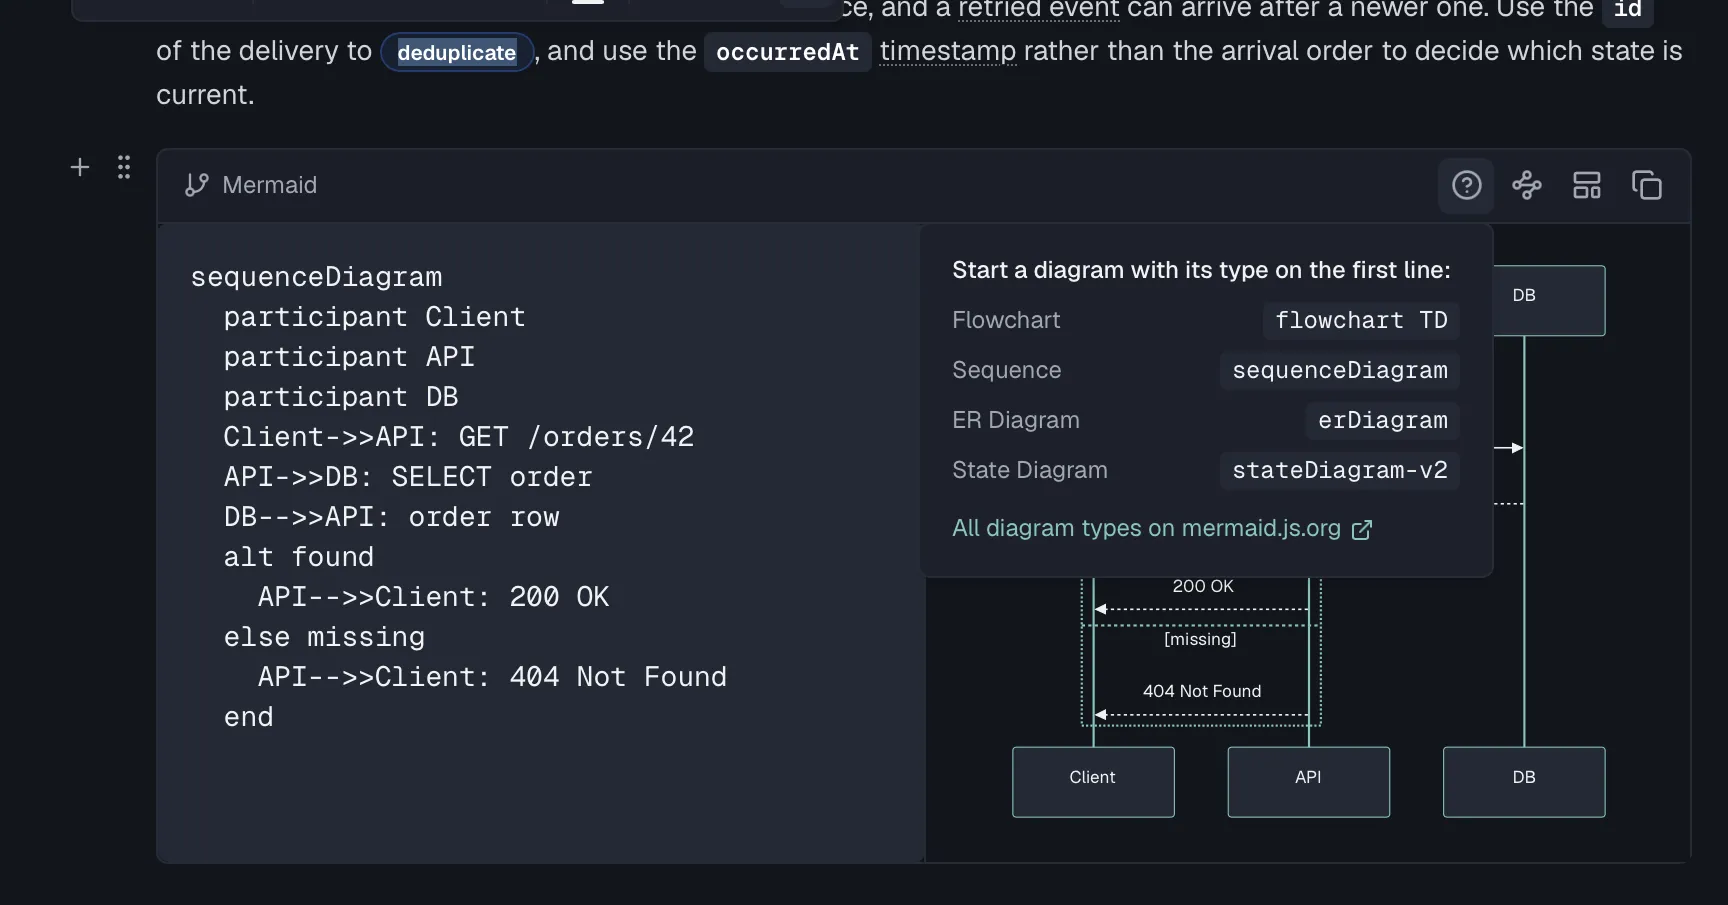1728x905 pixels.
Task: Click the Mermaid branch icon in block header
Action: [197, 185]
